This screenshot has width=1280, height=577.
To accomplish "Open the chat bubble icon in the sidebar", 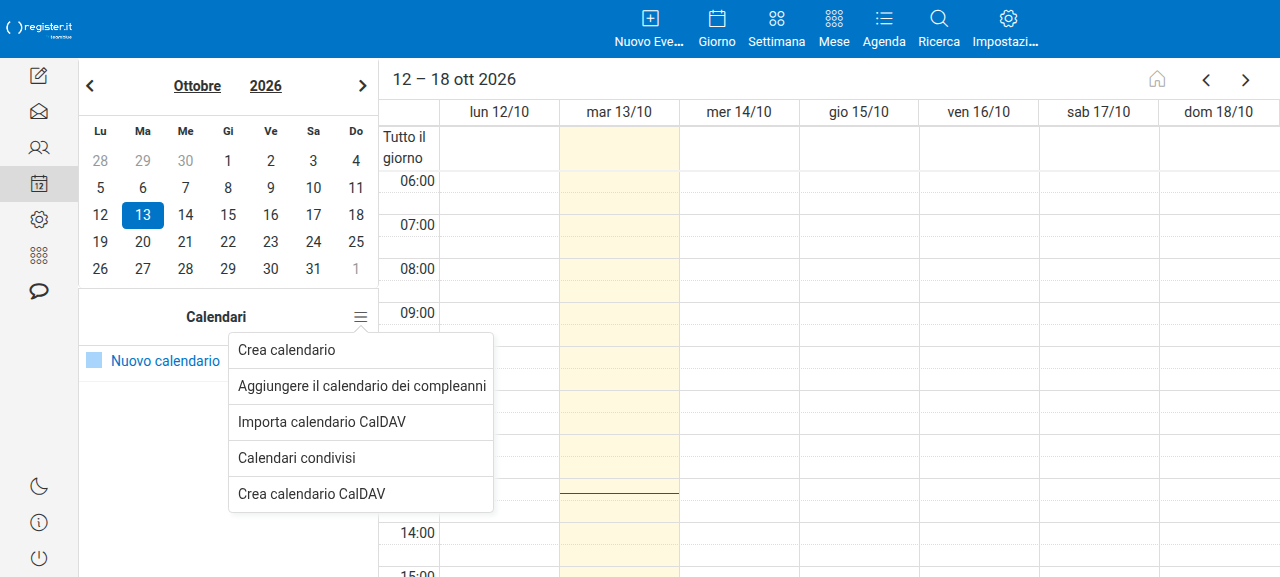I will (x=39, y=291).
